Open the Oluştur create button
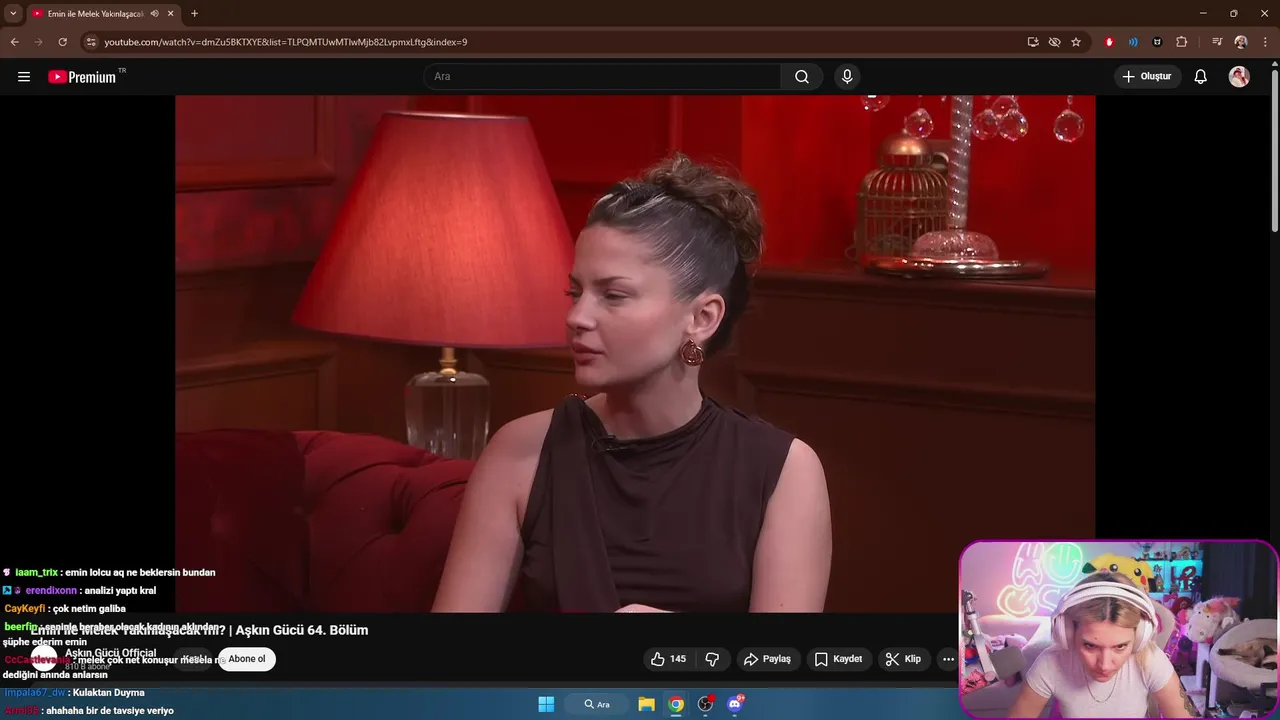 (1147, 77)
